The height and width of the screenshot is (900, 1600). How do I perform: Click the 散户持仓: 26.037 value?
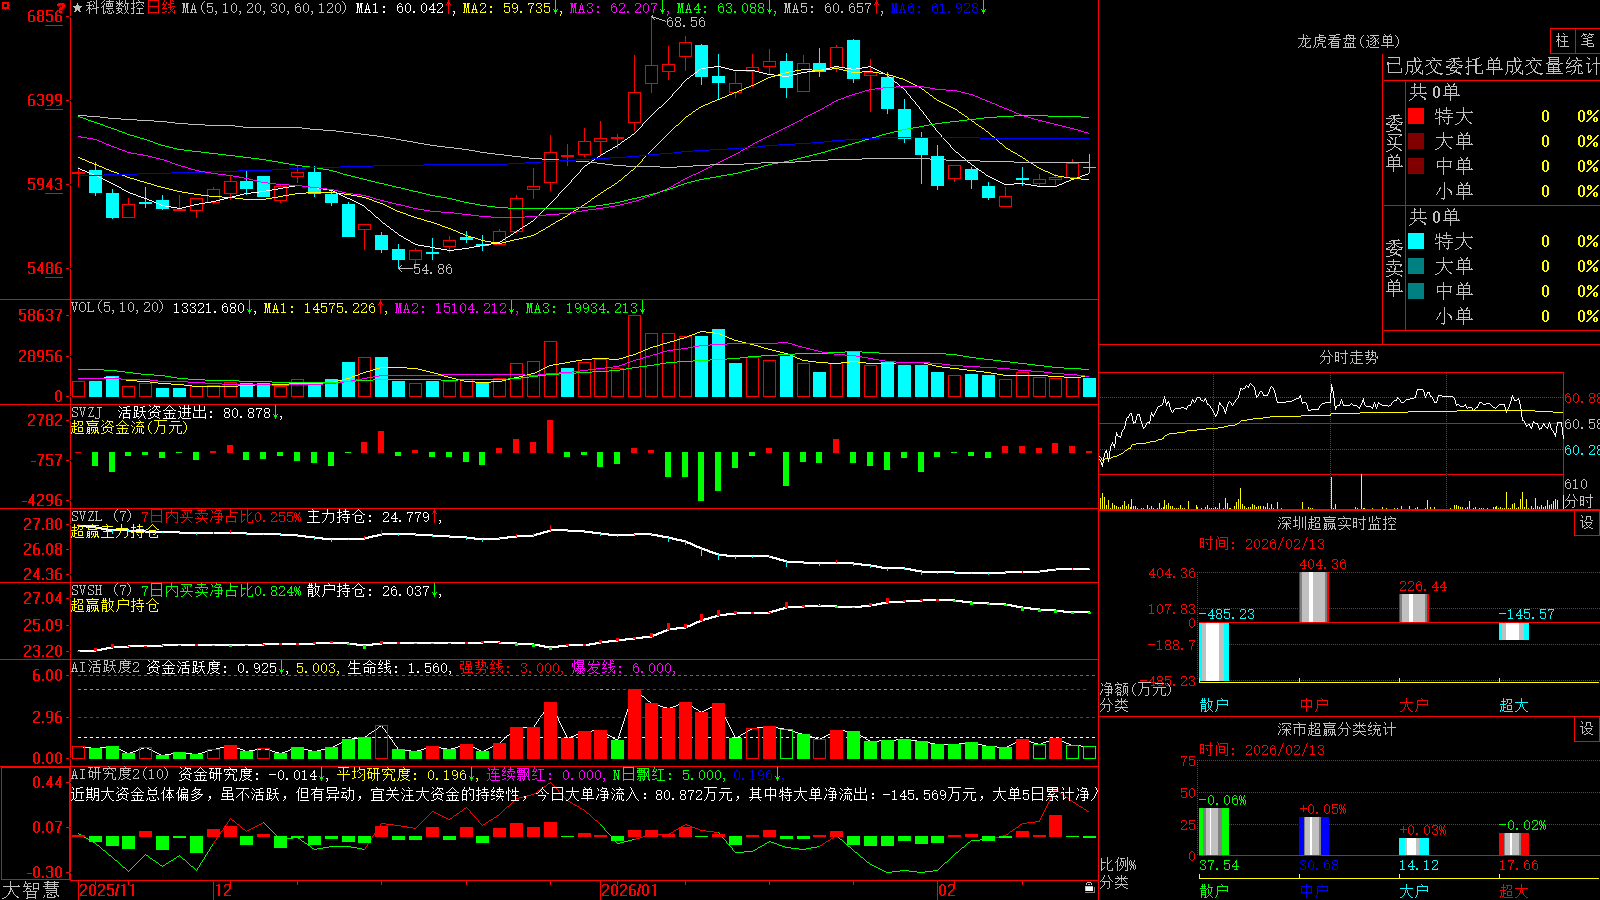pos(368,591)
